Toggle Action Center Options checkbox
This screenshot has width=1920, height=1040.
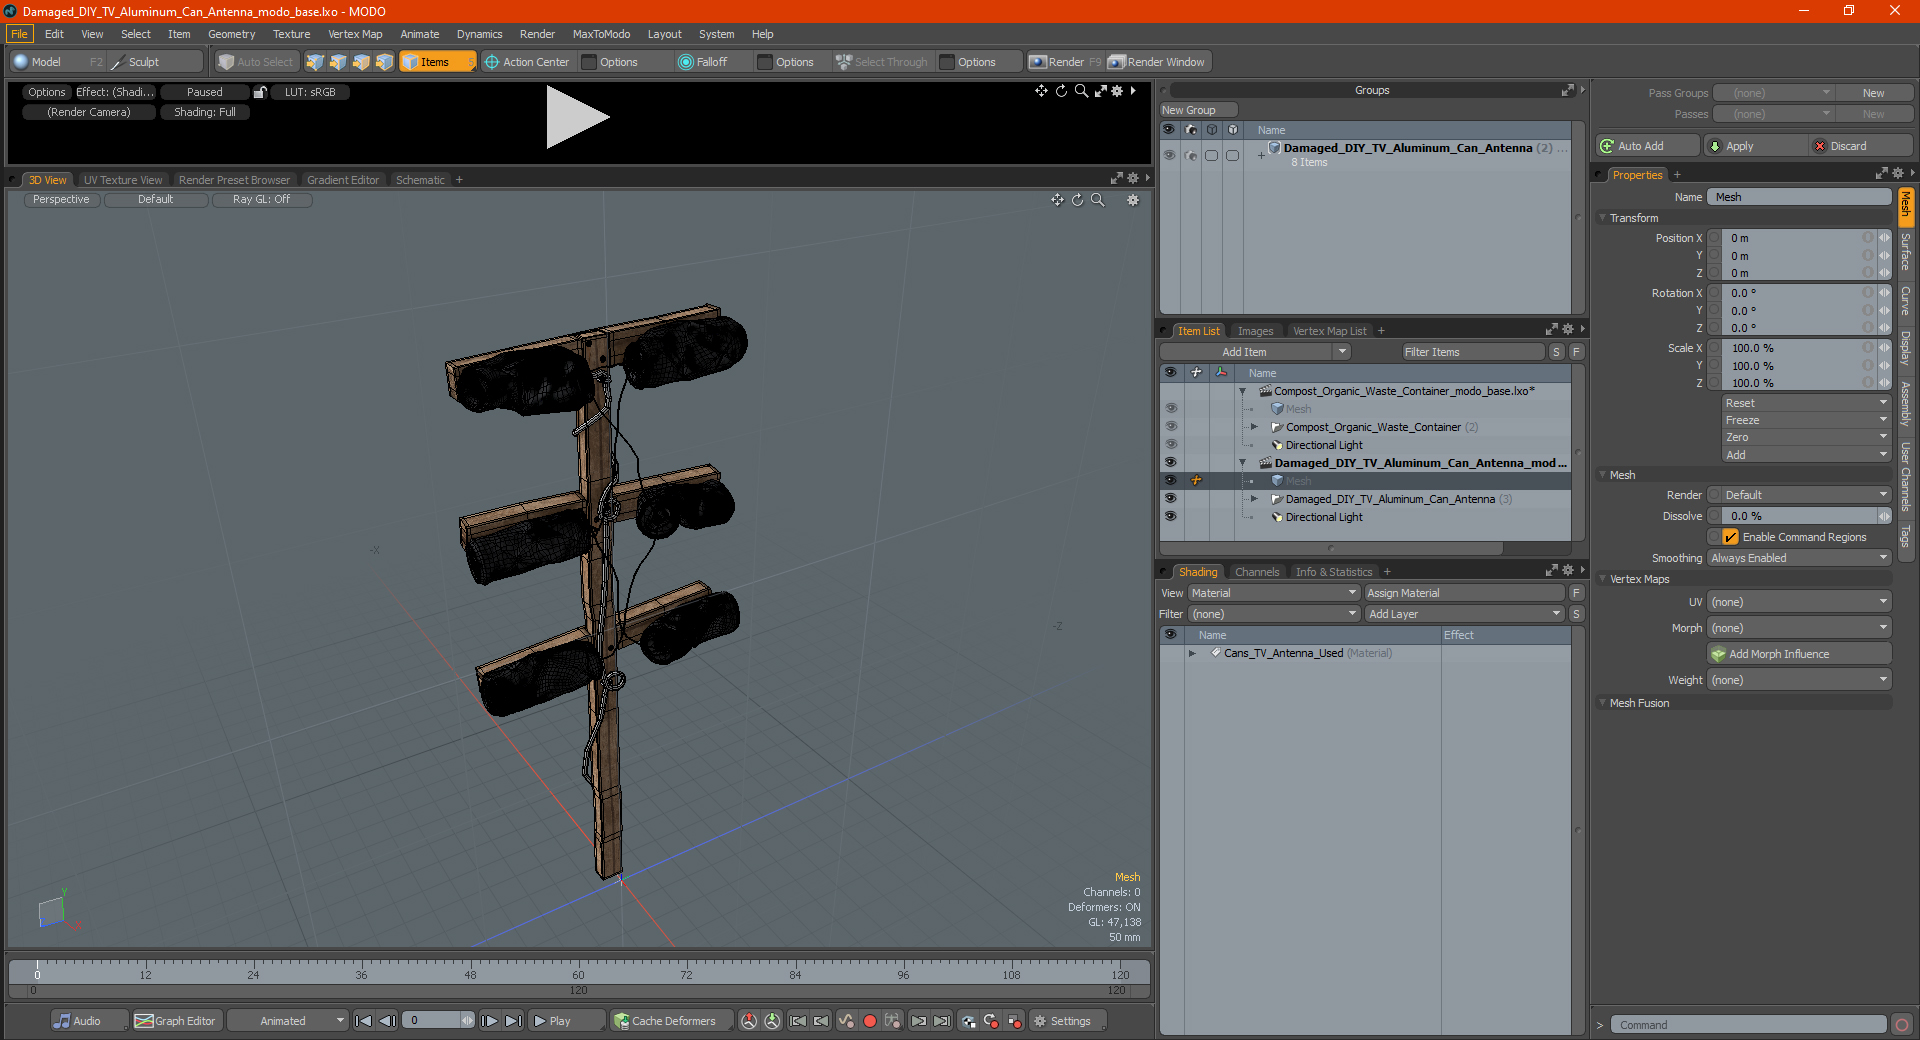coord(589,62)
